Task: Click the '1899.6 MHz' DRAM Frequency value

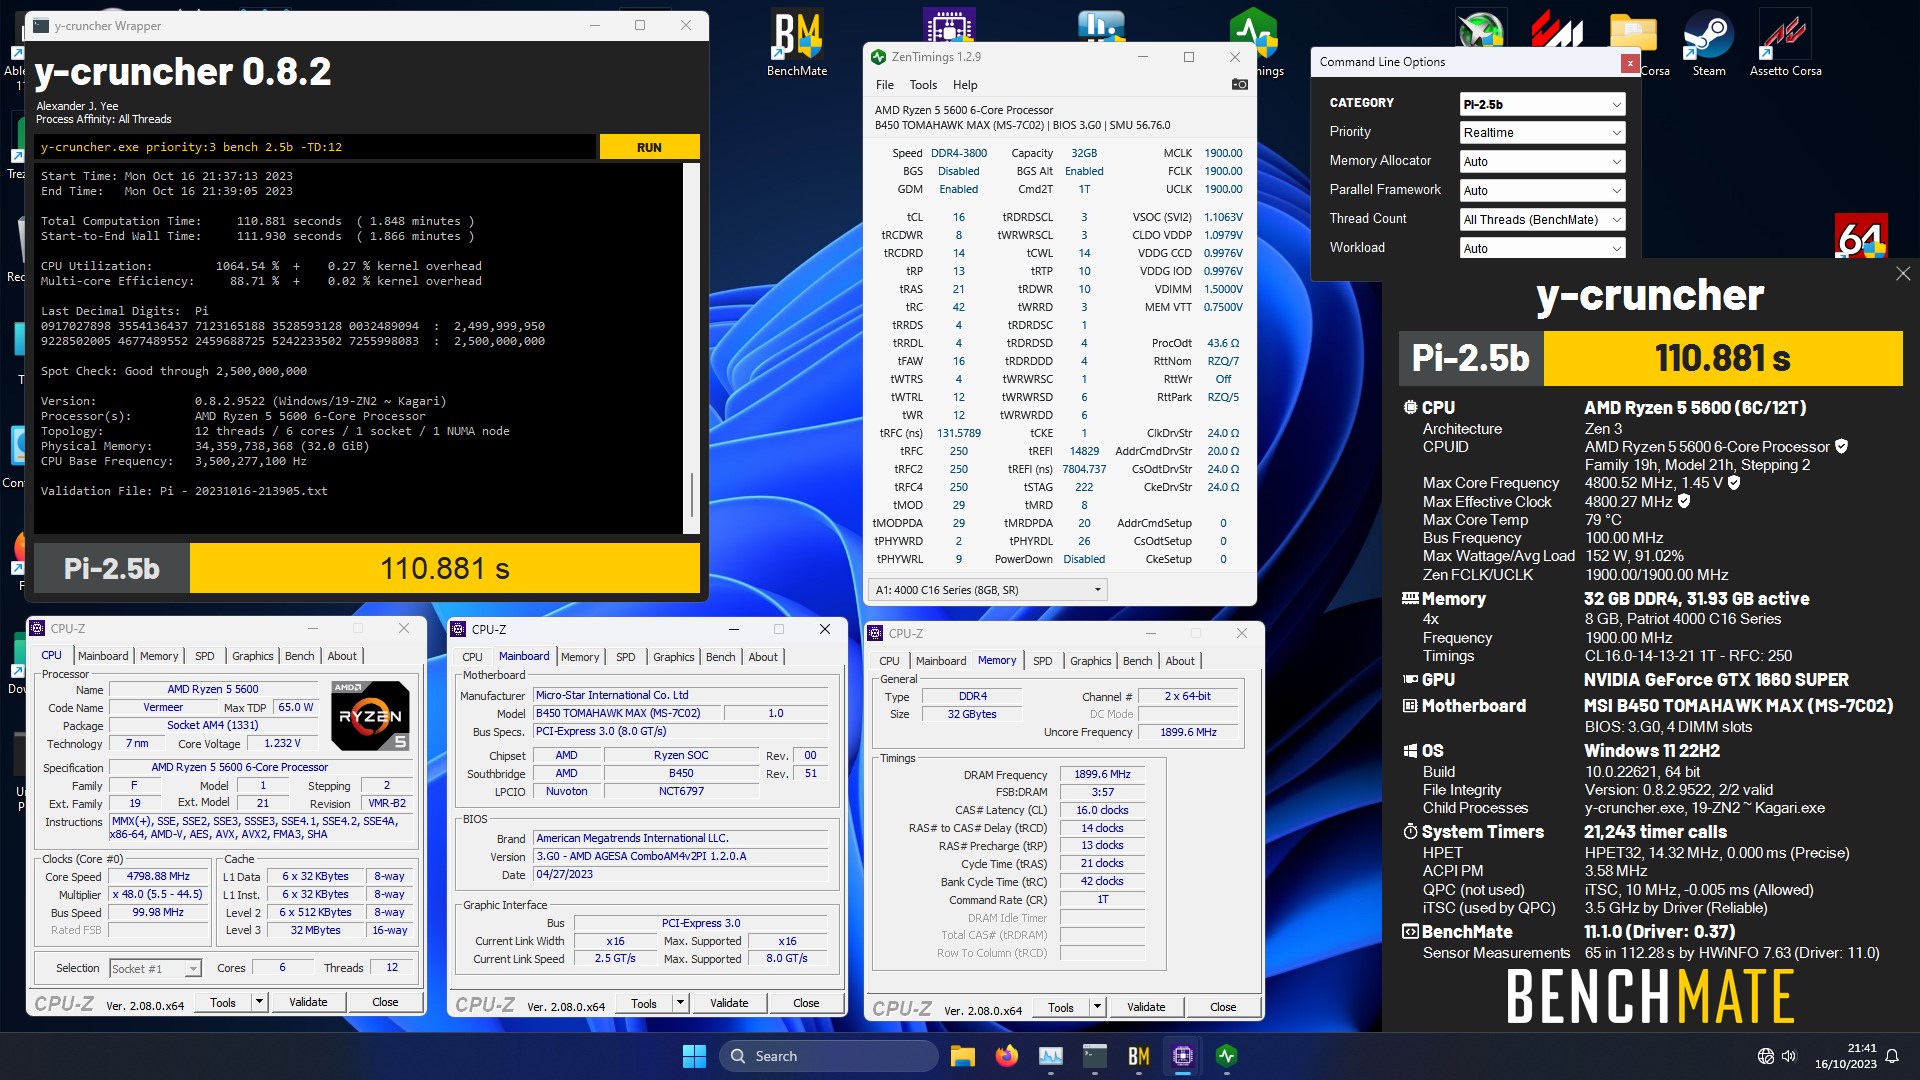Action: point(1102,774)
